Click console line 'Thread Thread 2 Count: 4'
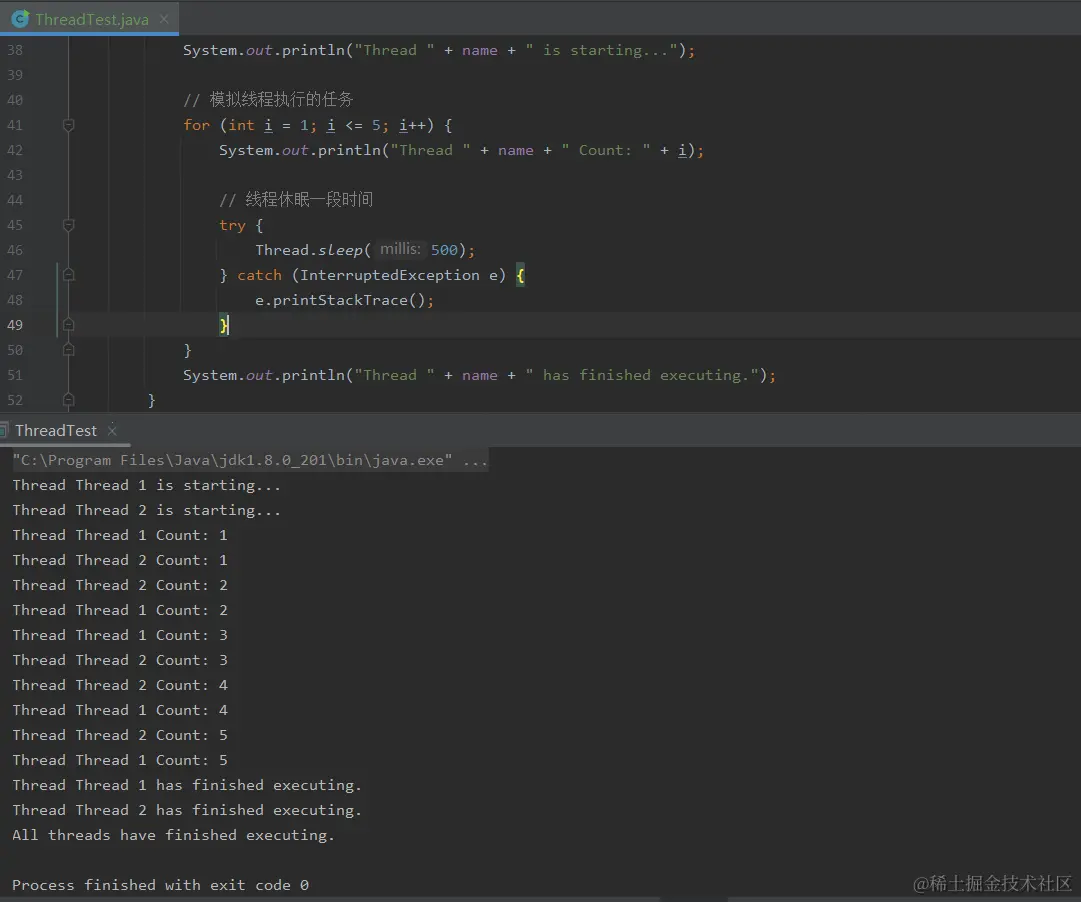The width and height of the screenshot is (1081, 902). pyautogui.click(x=120, y=685)
